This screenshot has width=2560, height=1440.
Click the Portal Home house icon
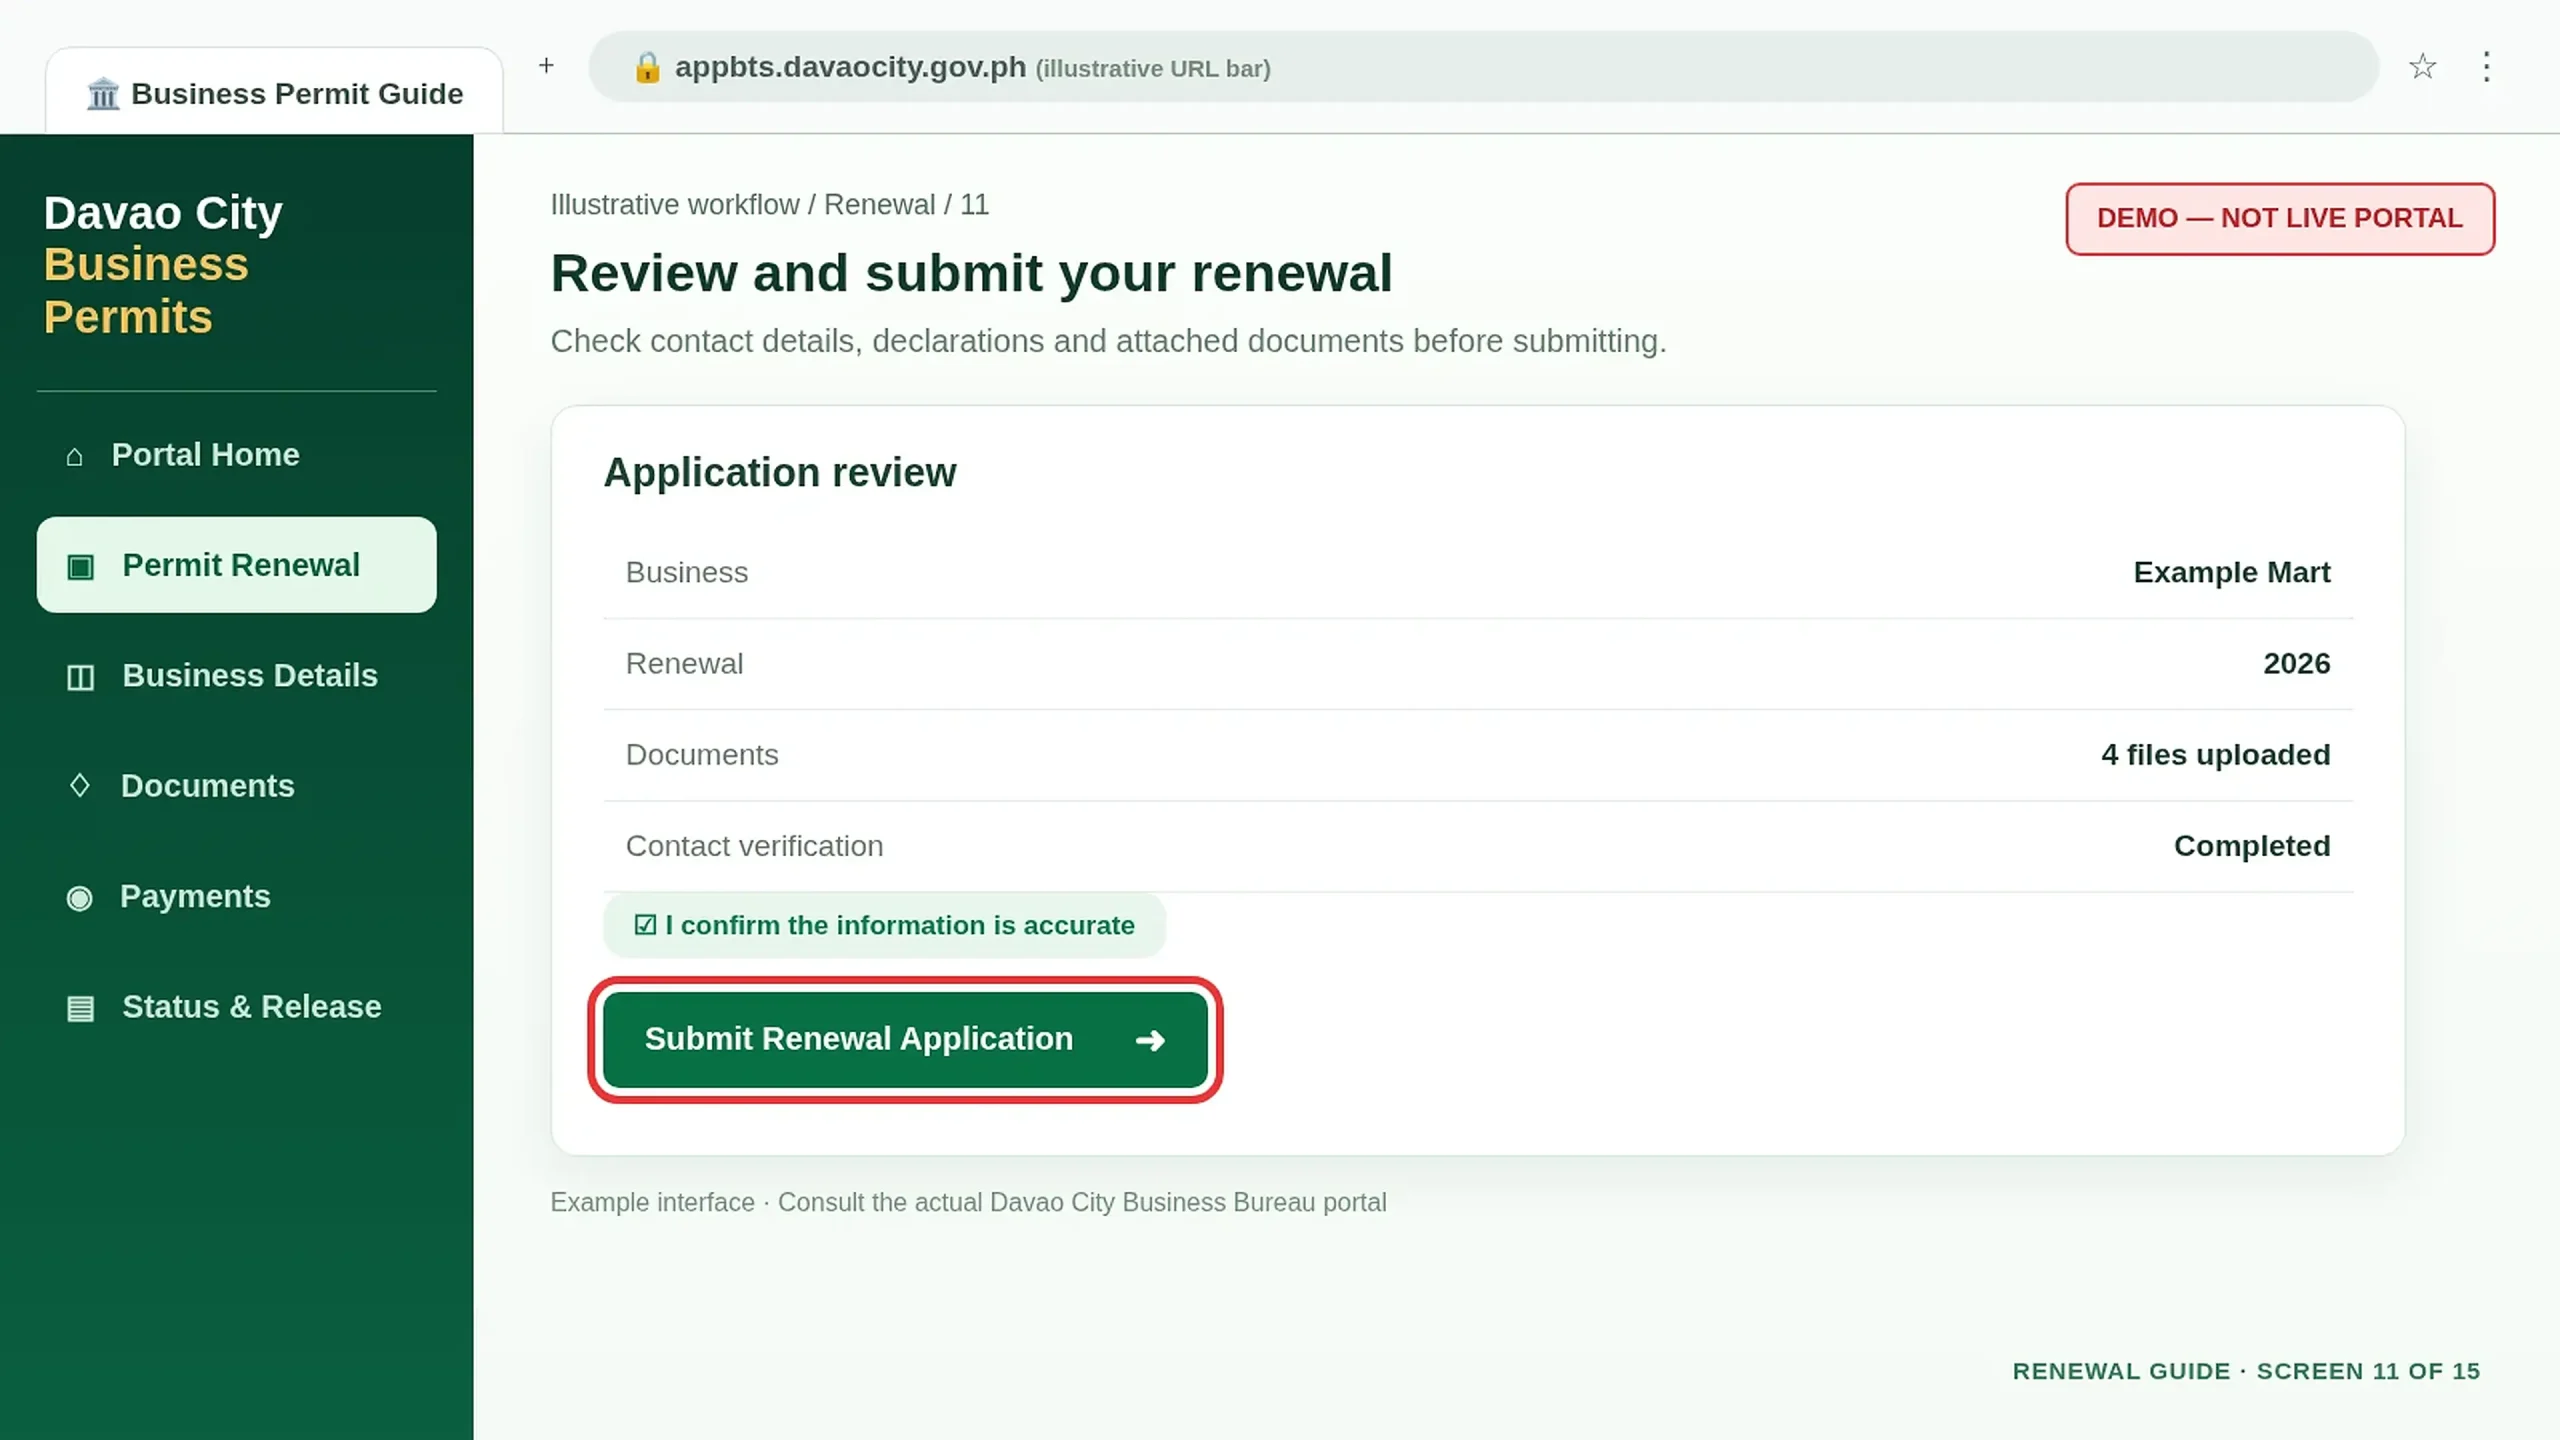pyautogui.click(x=74, y=456)
